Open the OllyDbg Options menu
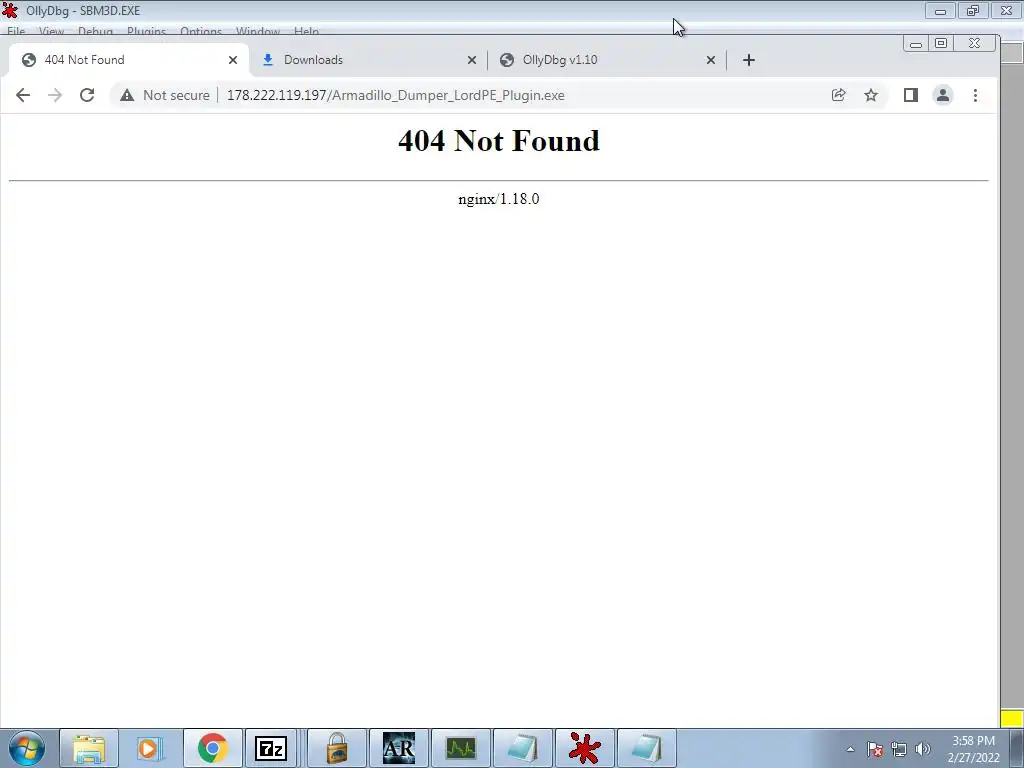Screen dimensions: 1024x768 pos(201,31)
